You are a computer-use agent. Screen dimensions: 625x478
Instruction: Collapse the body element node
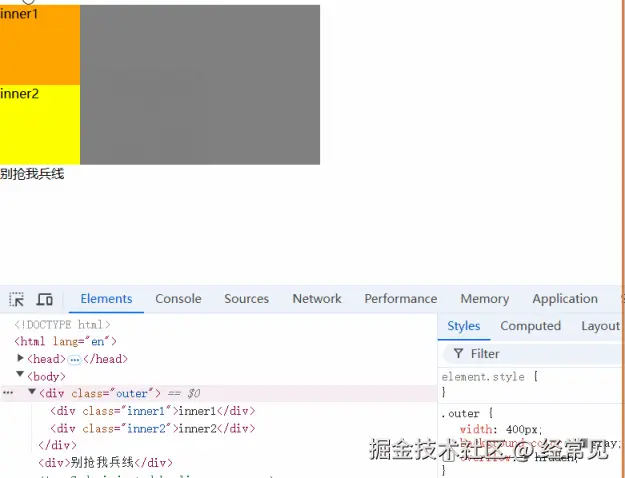click(20, 374)
